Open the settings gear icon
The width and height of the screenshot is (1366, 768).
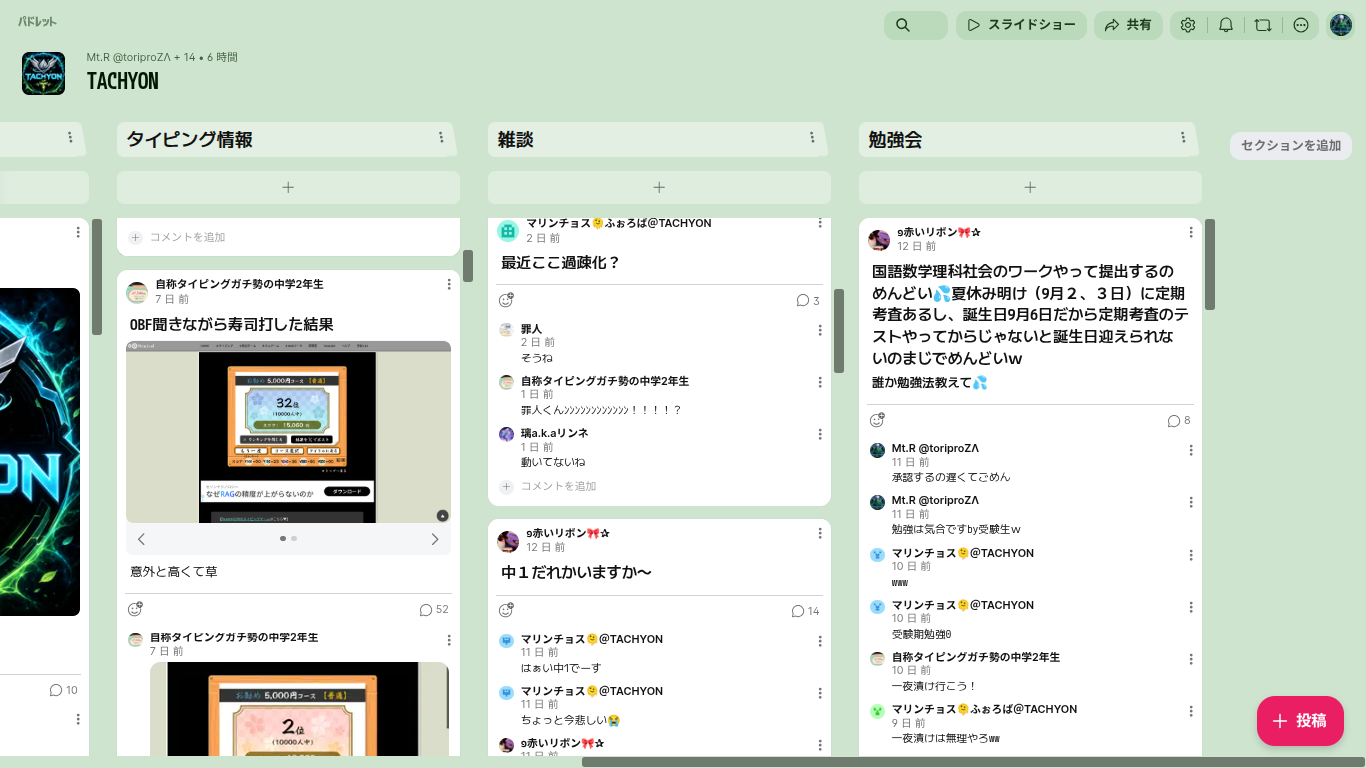pos(1188,25)
